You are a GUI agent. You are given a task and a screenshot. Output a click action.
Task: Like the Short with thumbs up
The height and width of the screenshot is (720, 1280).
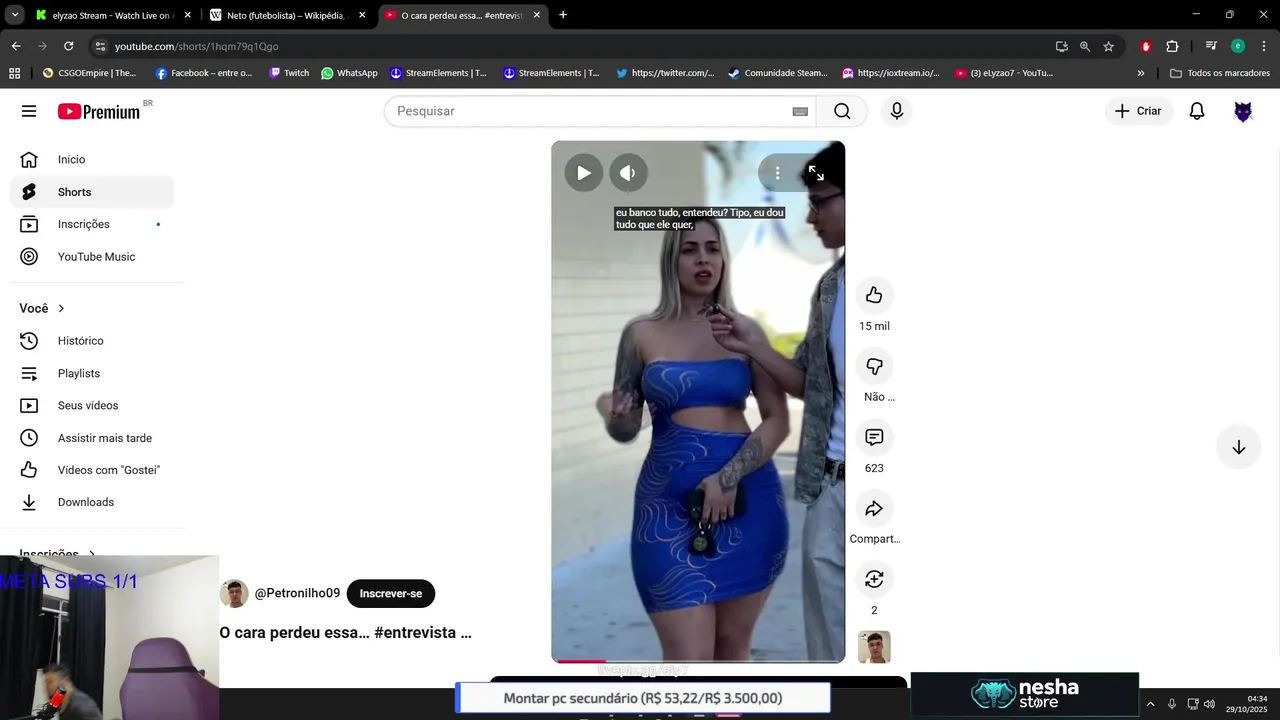(874, 295)
